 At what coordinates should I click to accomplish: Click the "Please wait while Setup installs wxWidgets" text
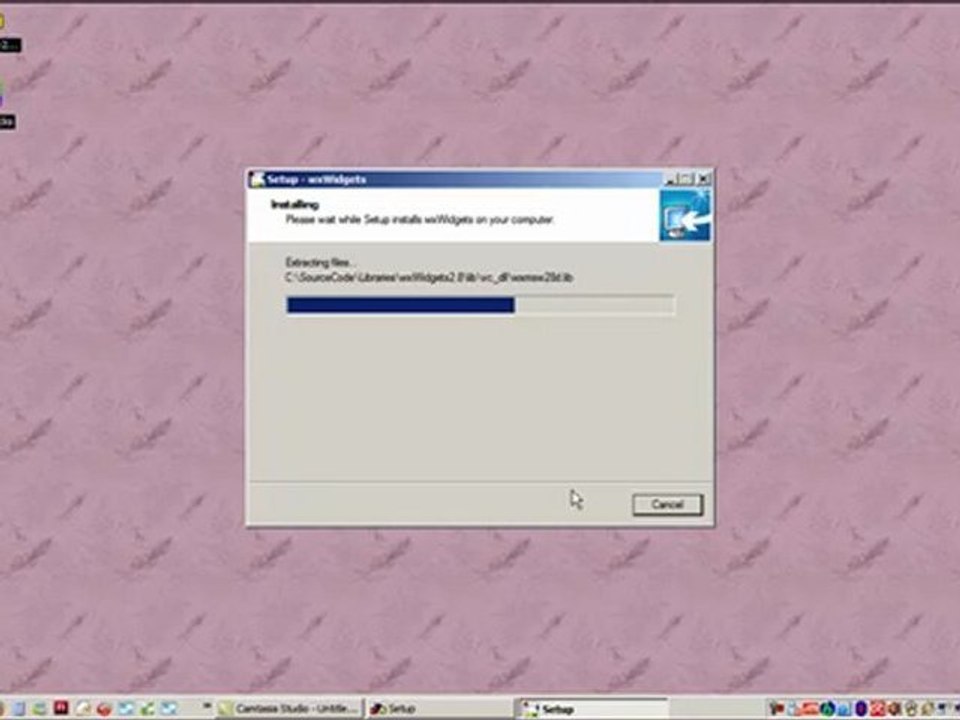419,219
